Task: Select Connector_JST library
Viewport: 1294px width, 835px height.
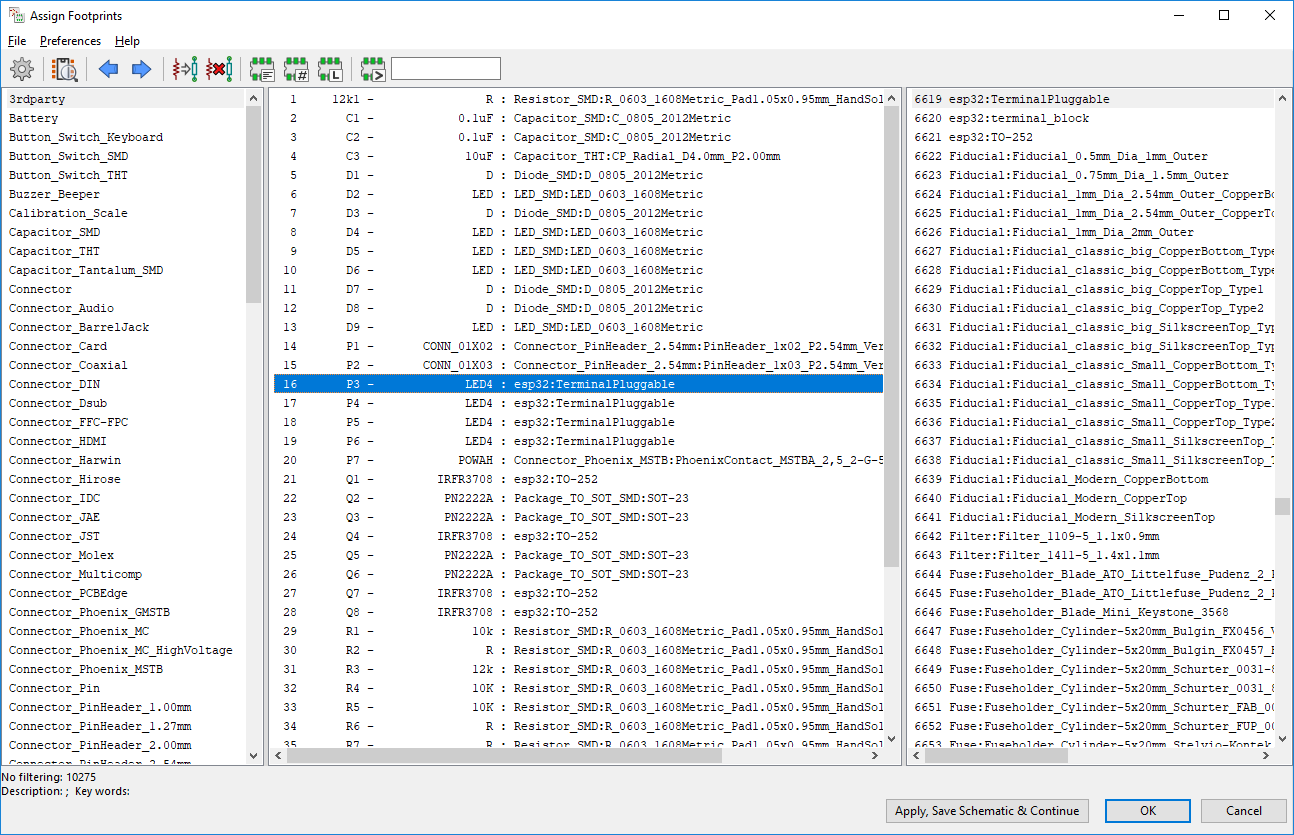Action: pos(125,536)
